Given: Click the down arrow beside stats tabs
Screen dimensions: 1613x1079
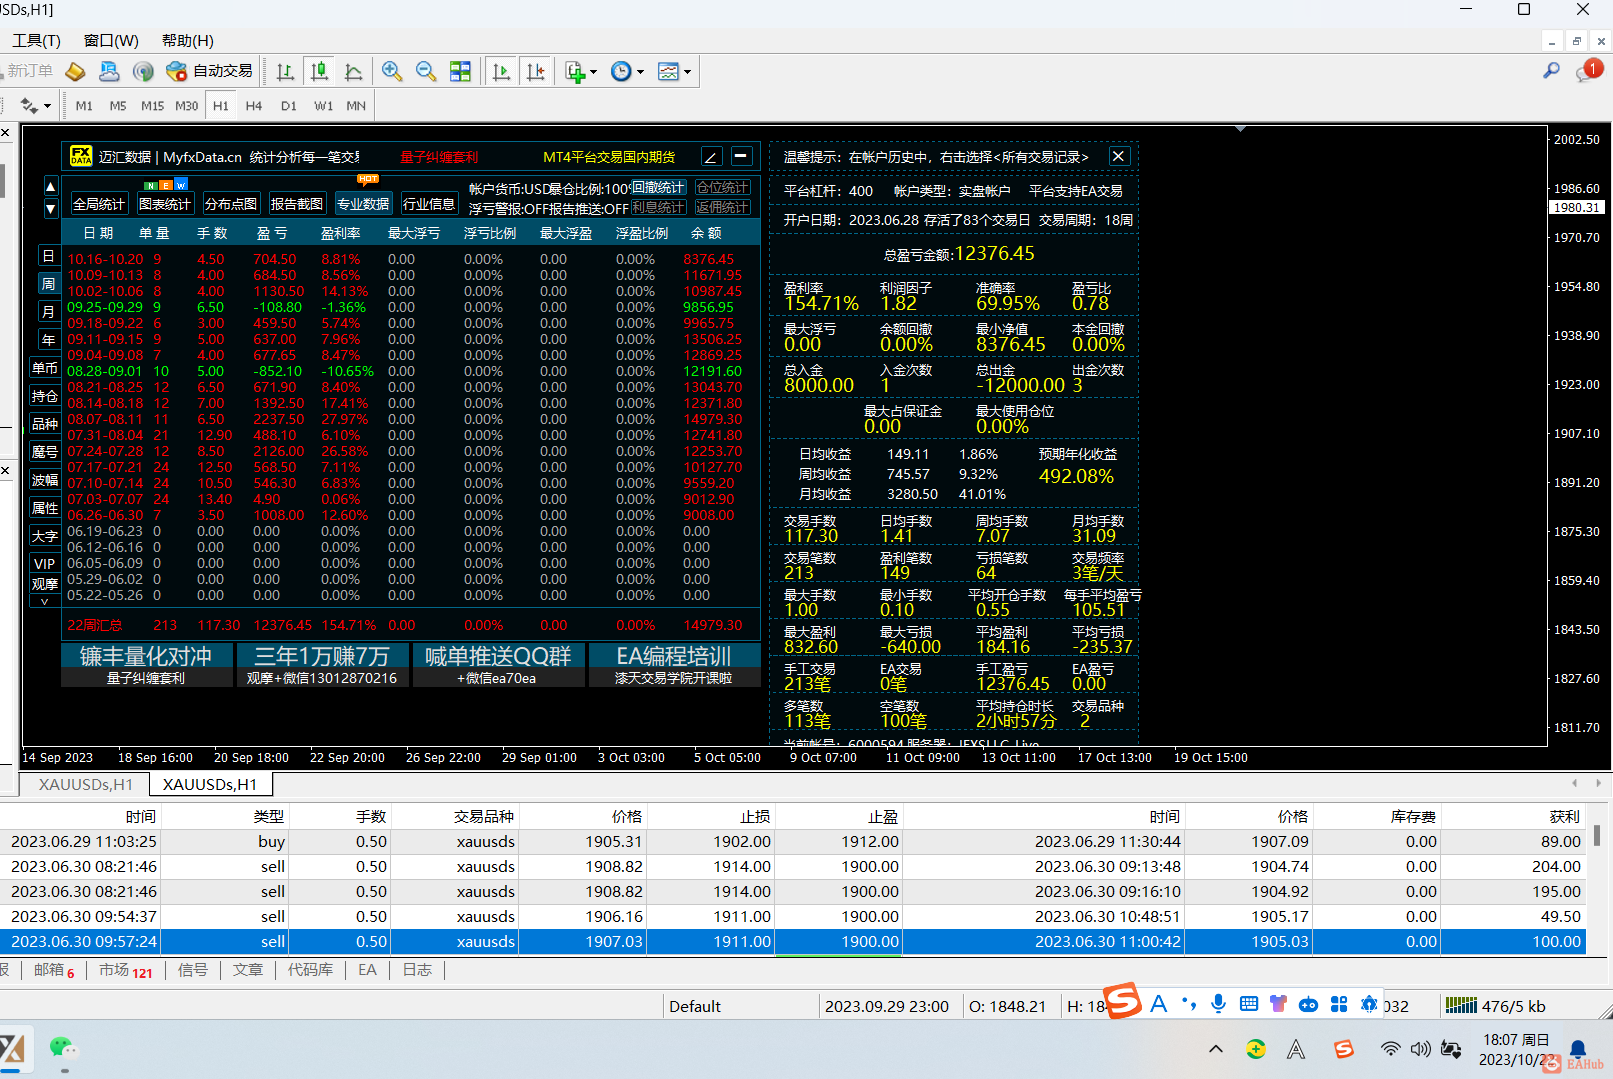Looking at the screenshot, I should (x=51, y=208).
